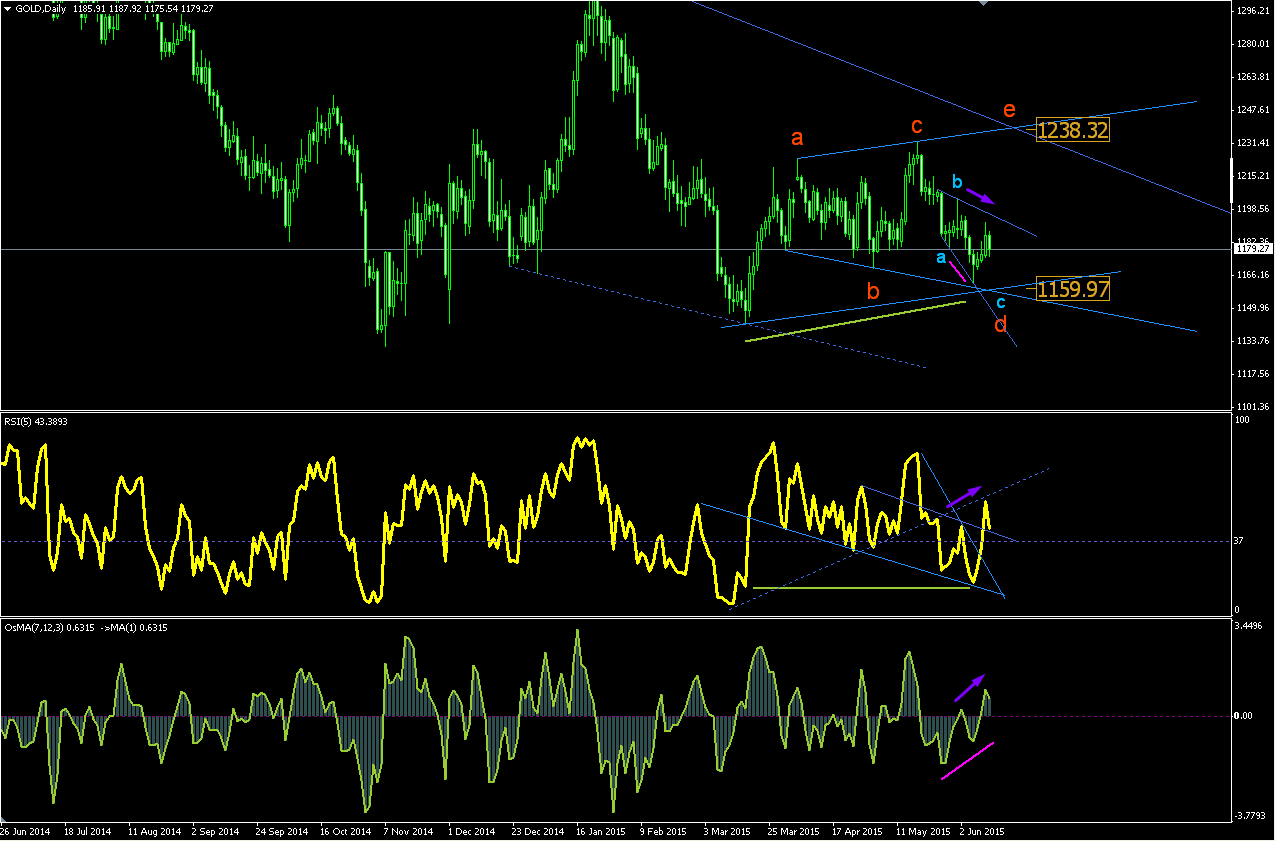Viewport: 1275px width, 841px height.
Task: Click the 11 Aug 2014 date label
Action: tap(154, 832)
